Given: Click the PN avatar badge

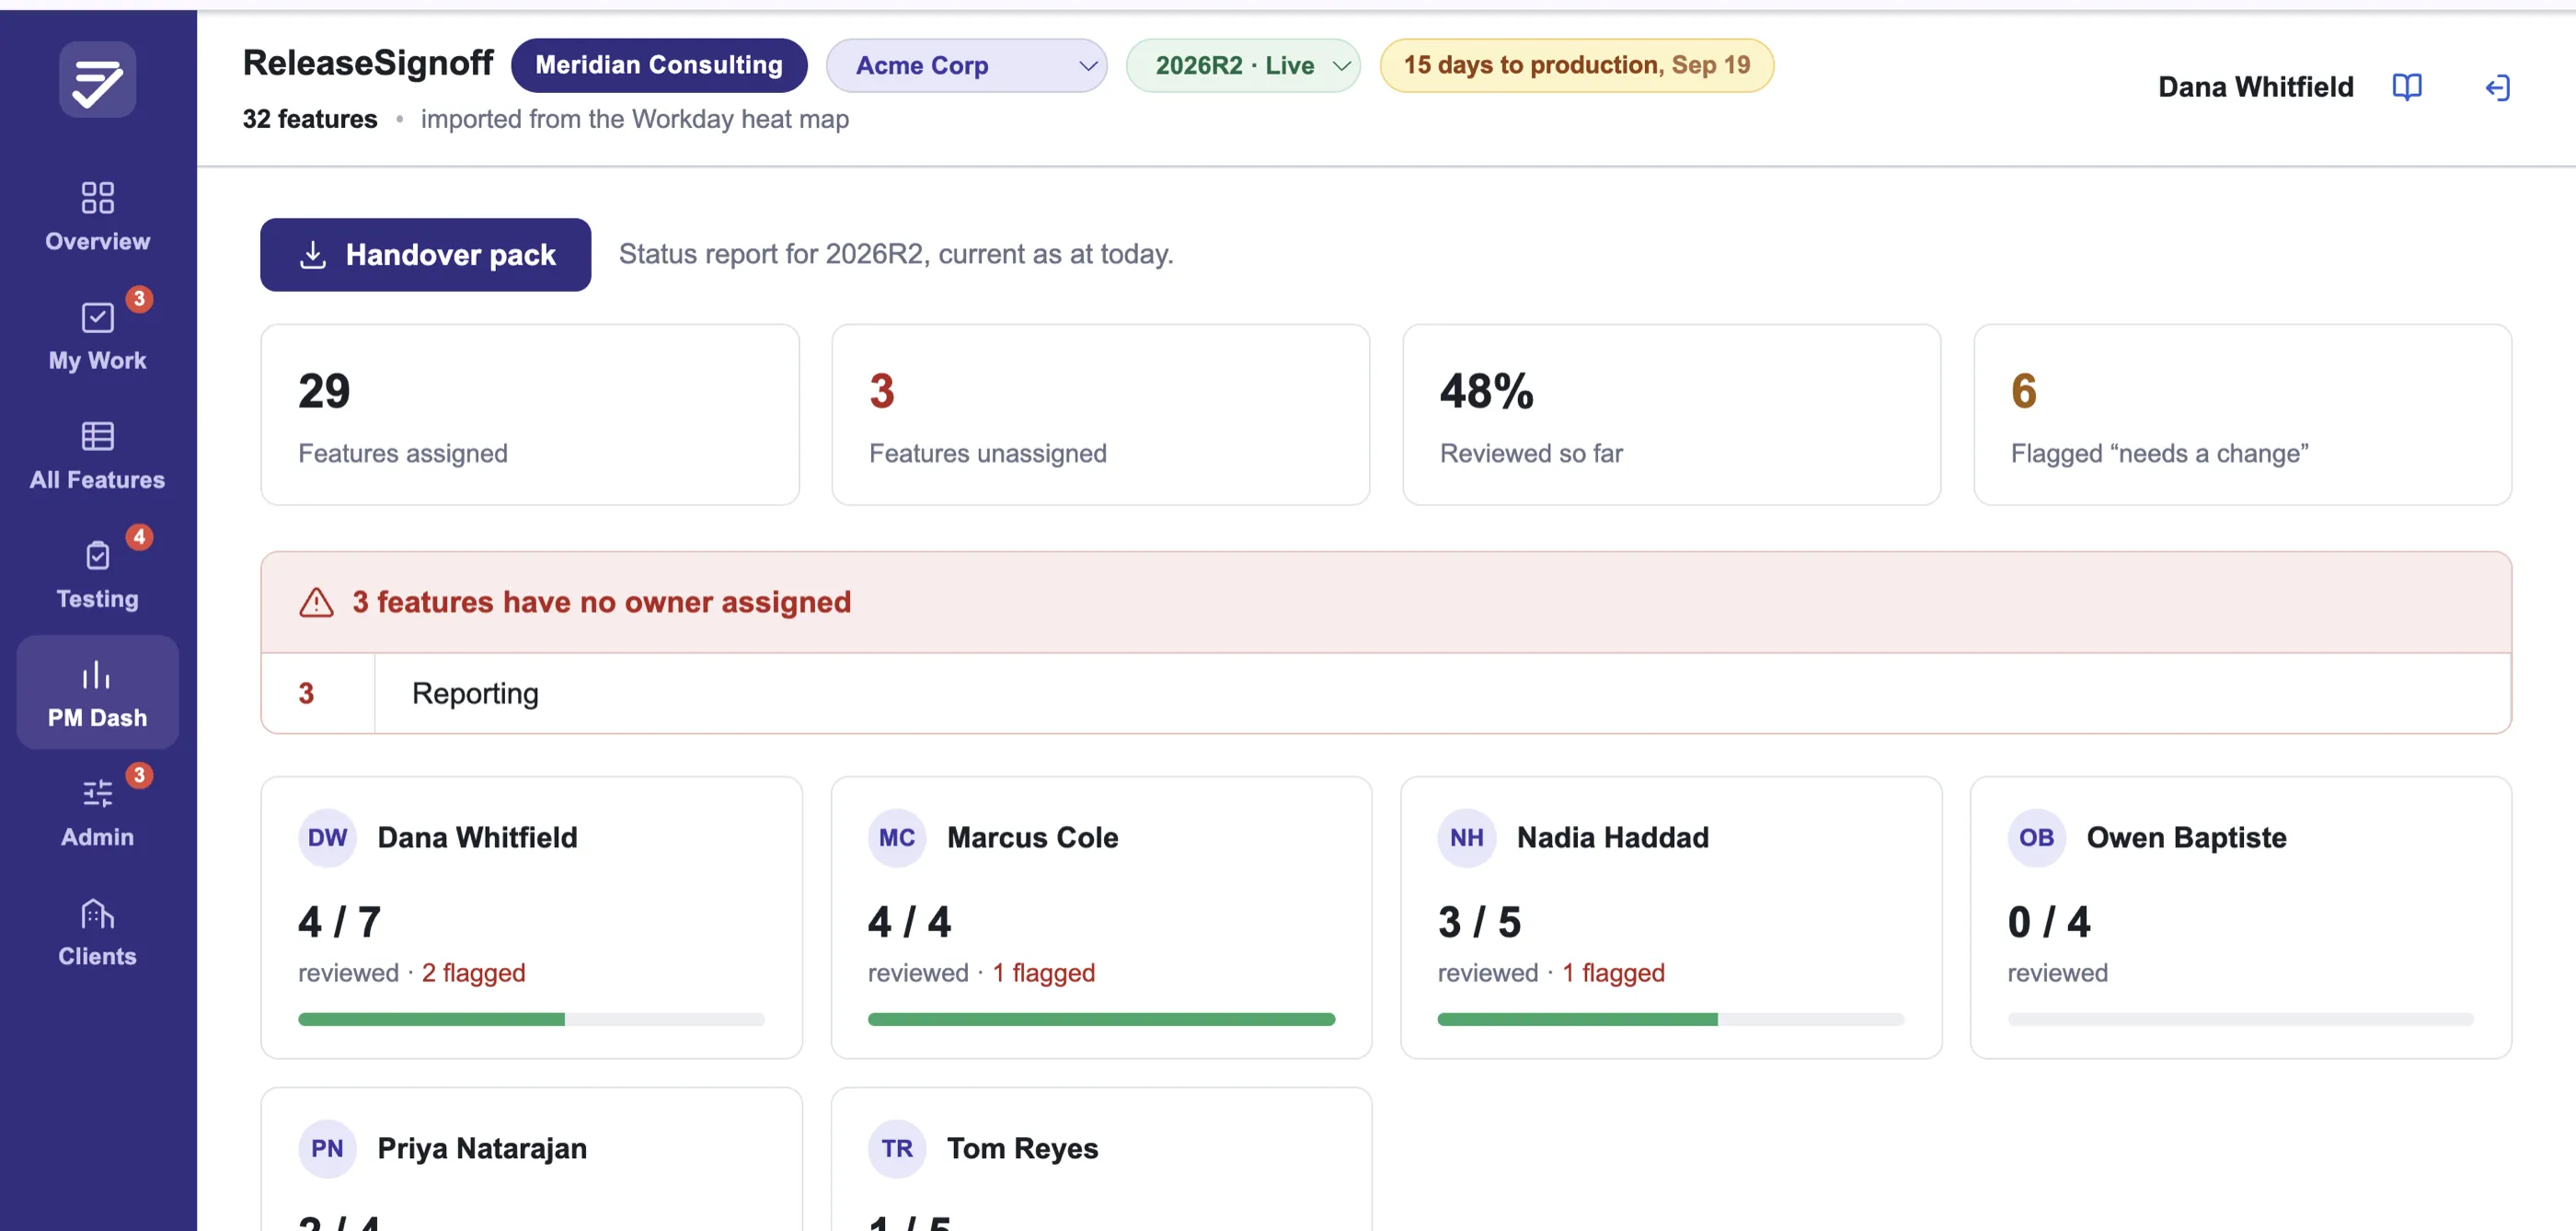Looking at the screenshot, I should (x=327, y=1148).
